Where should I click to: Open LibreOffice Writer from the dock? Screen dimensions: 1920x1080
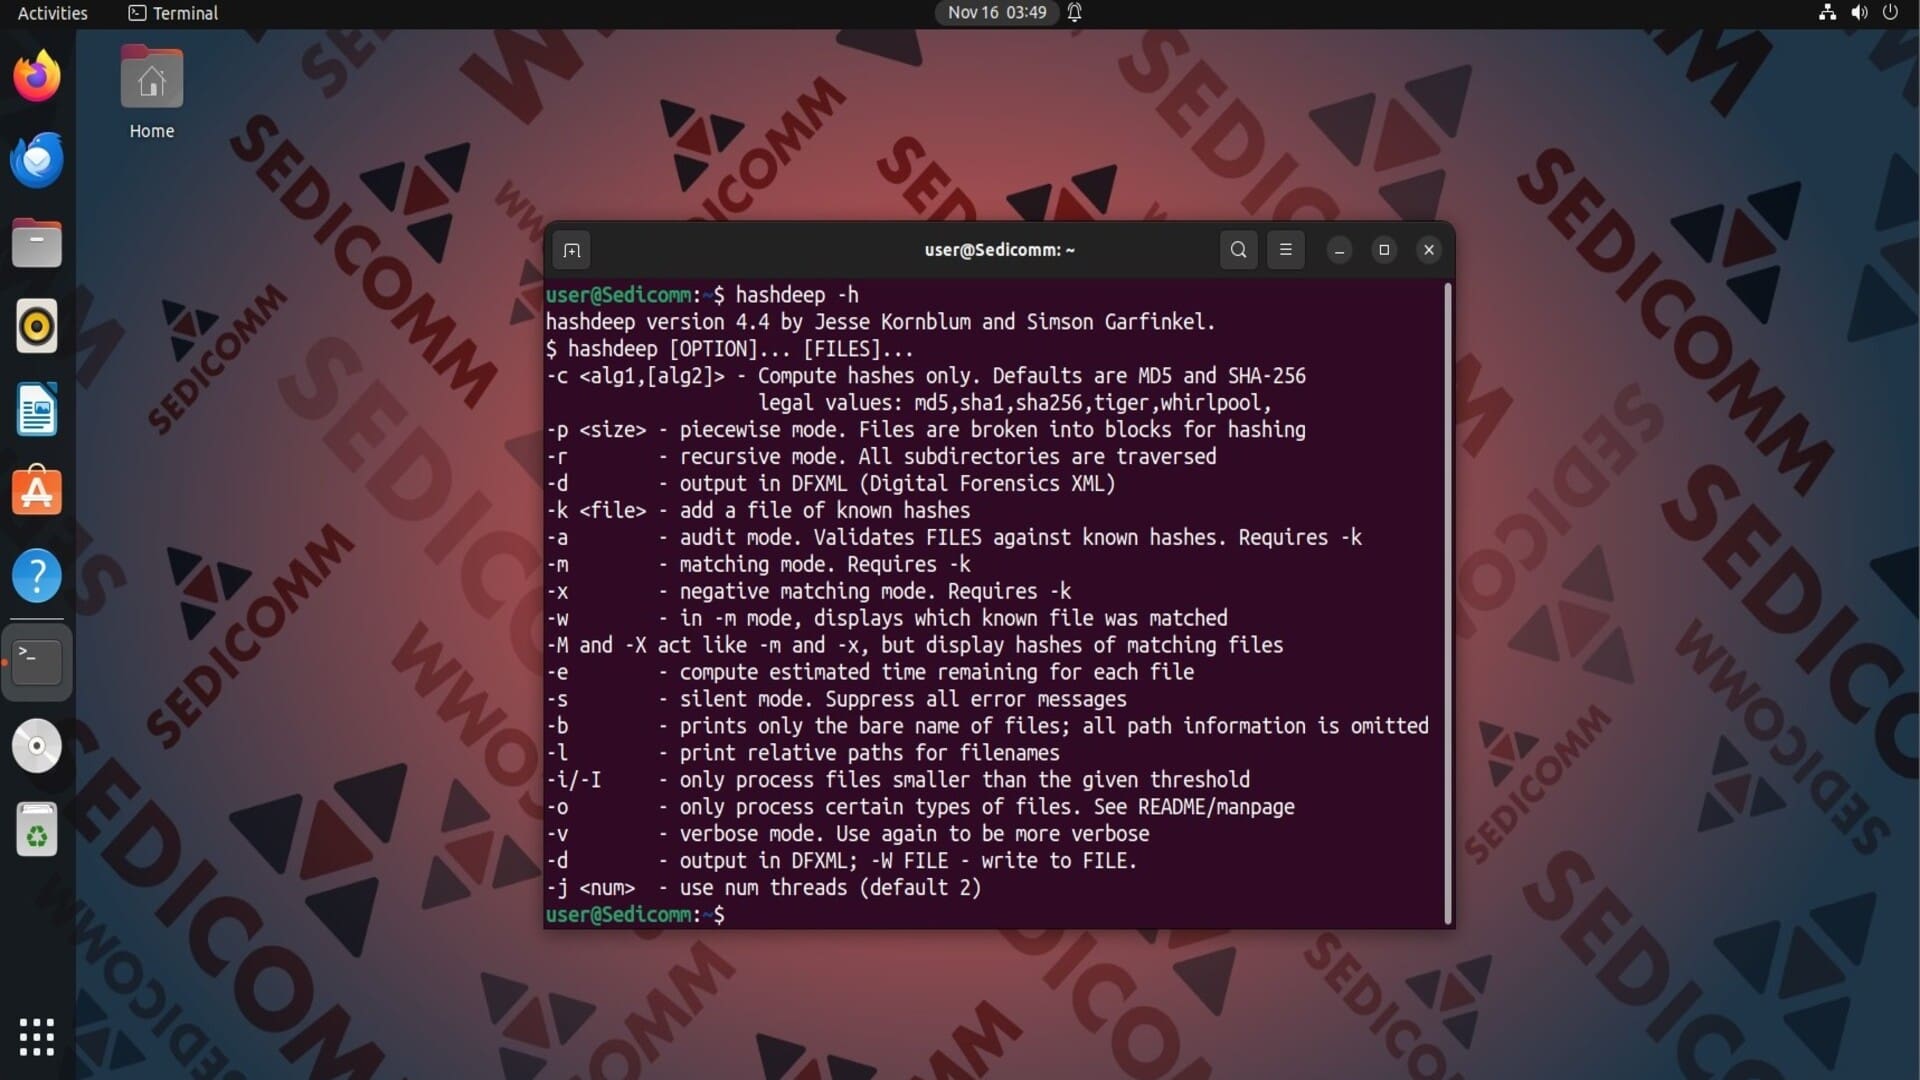tap(37, 410)
